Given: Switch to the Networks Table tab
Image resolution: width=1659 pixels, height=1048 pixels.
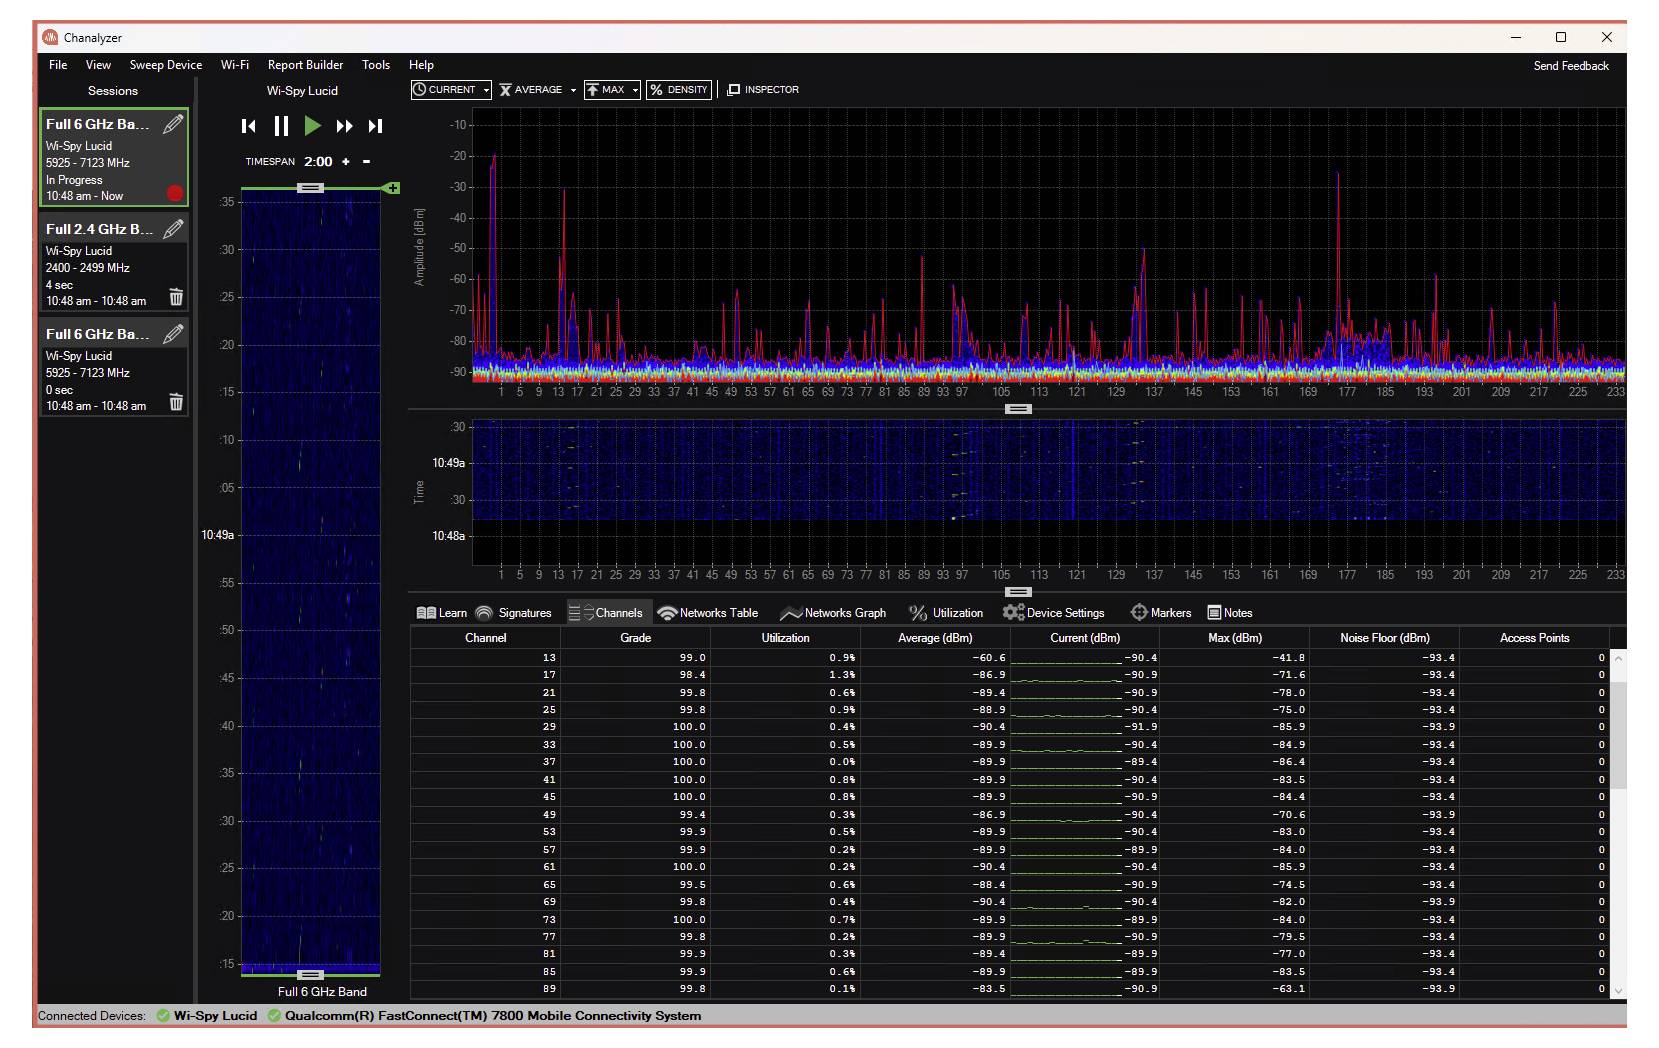Looking at the screenshot, I should (x=709, y=613).
